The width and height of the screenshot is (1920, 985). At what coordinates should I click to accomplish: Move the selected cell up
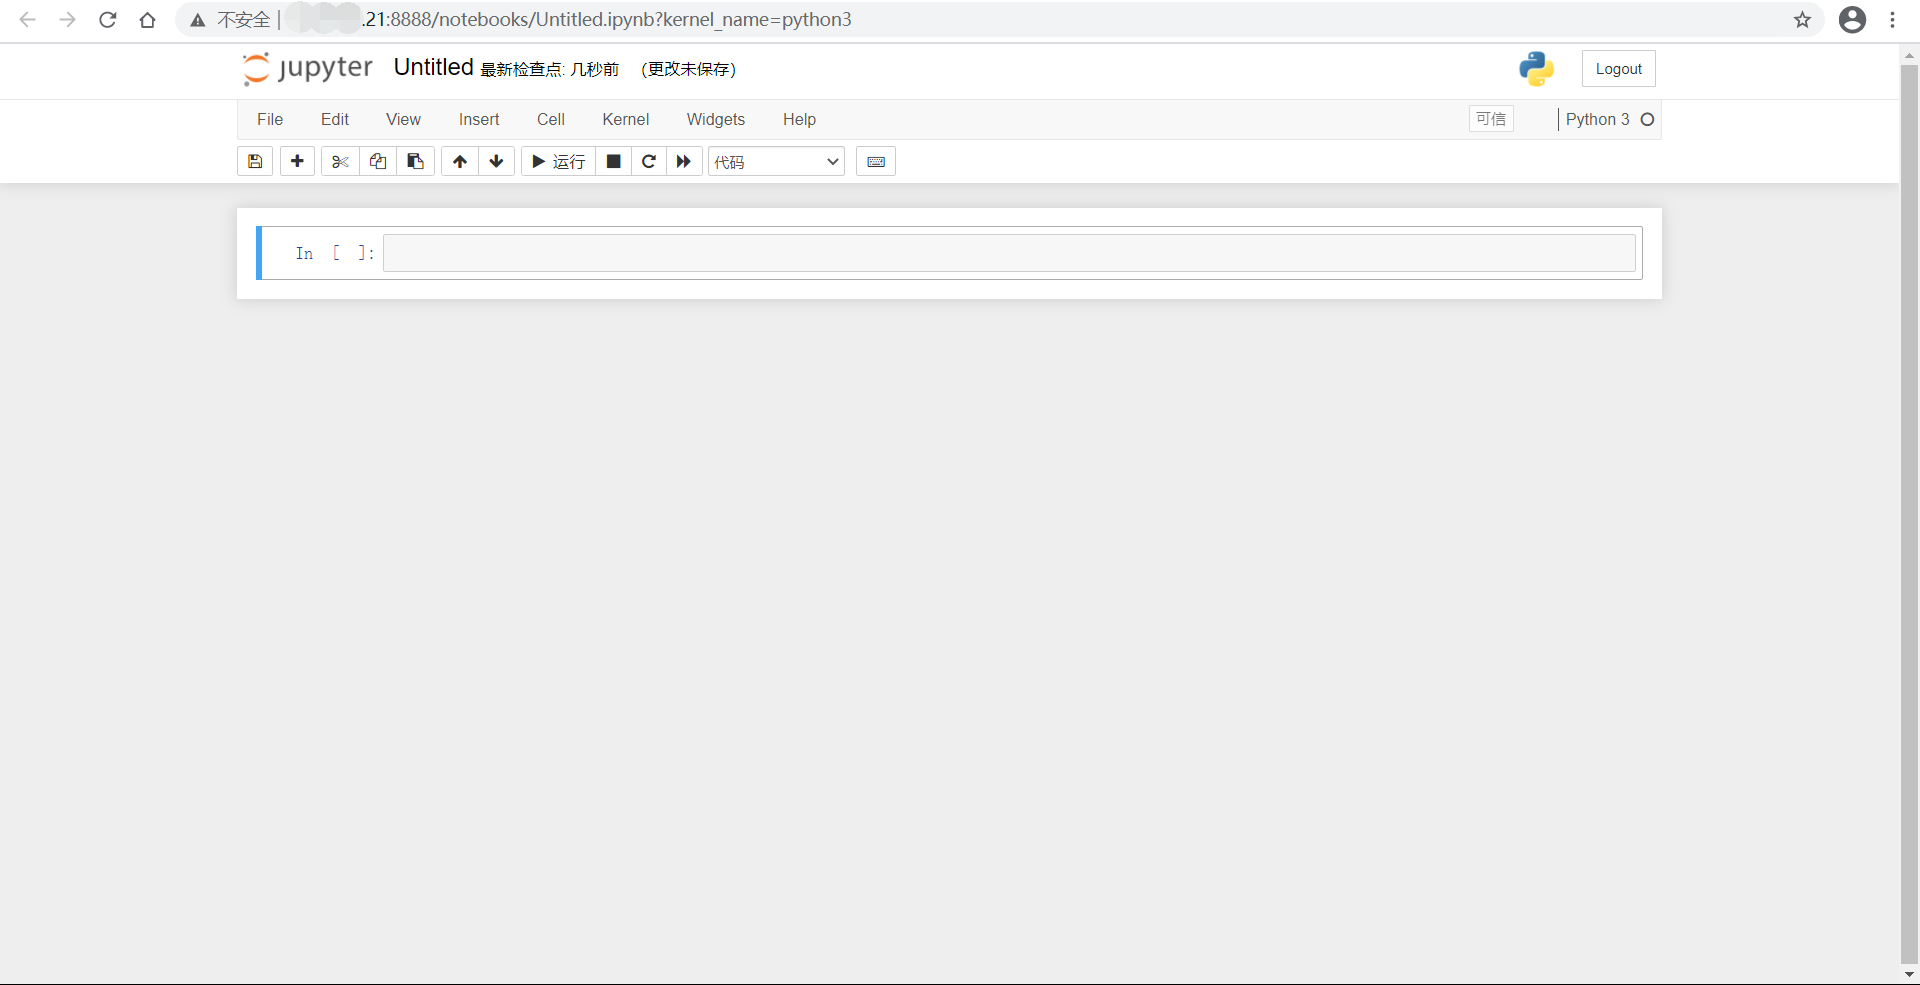coord(460,161)
